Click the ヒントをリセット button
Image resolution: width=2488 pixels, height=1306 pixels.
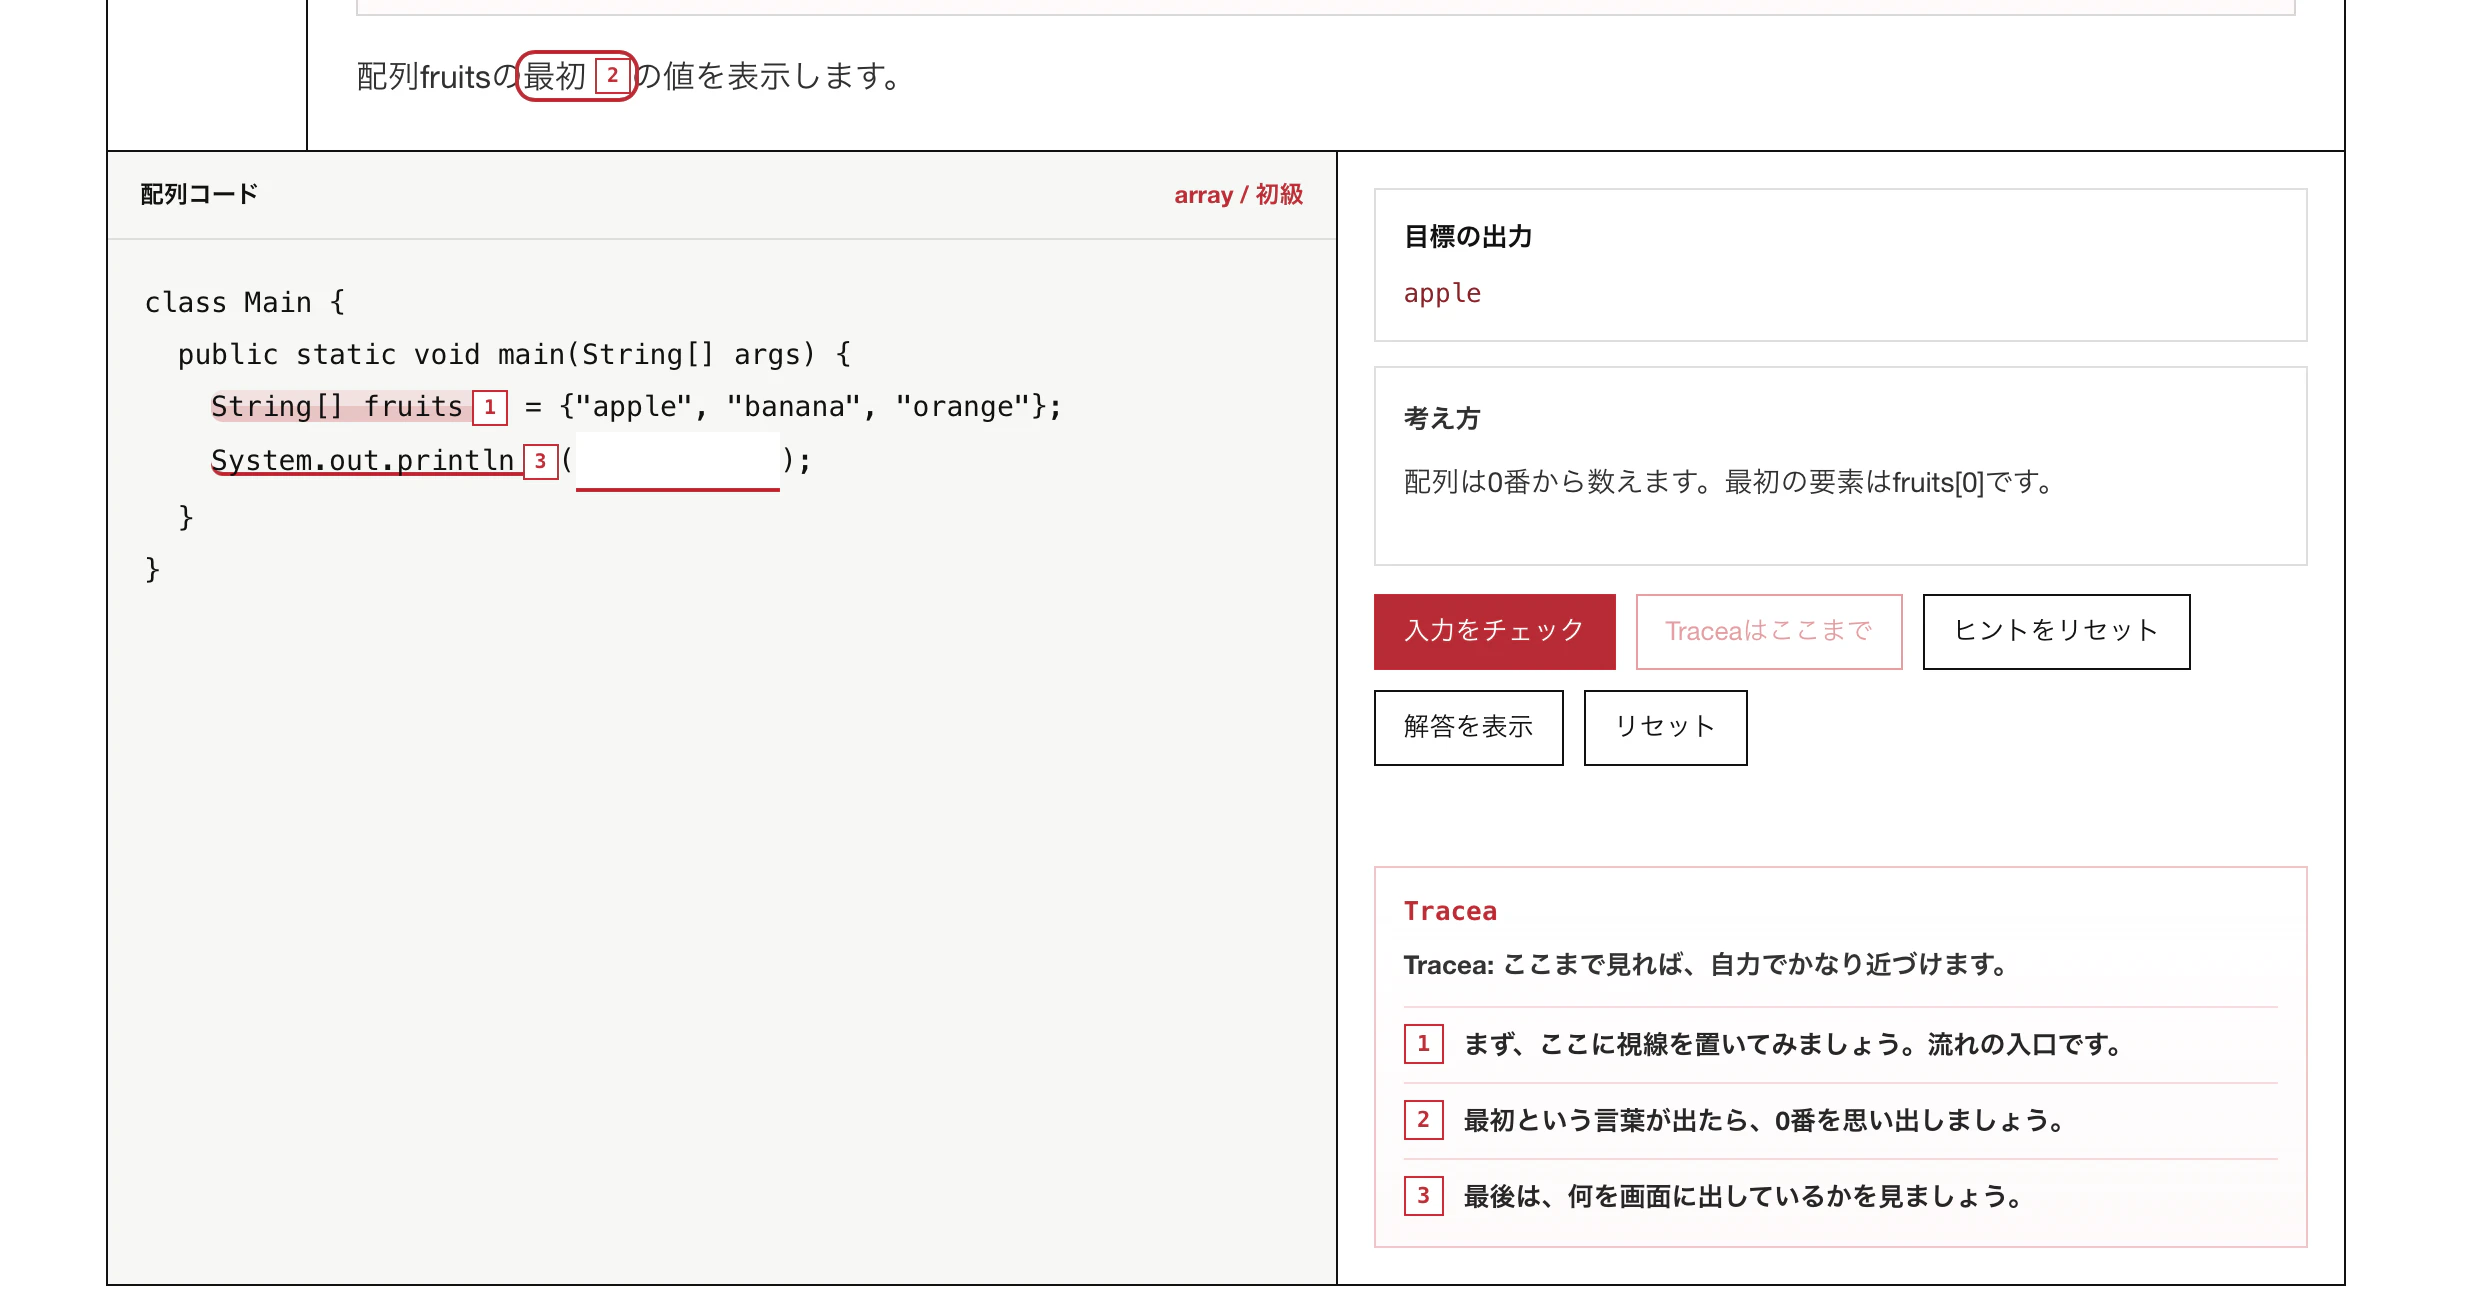click(x=2056, y=631)
